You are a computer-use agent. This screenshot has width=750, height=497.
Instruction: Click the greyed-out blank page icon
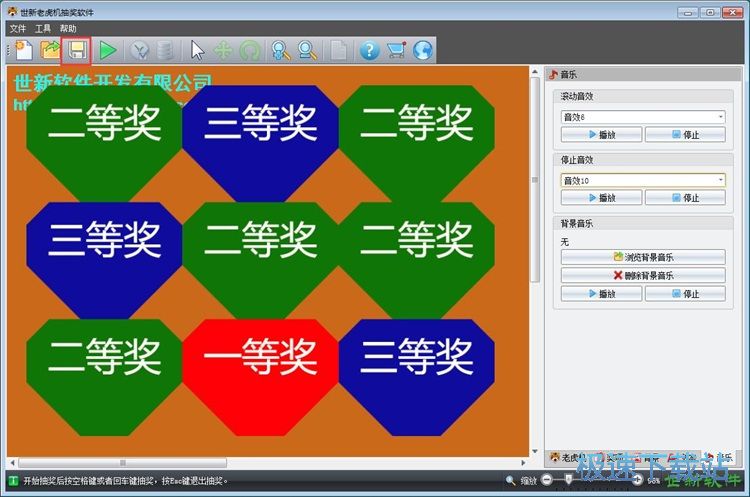(x=339, y=50)
